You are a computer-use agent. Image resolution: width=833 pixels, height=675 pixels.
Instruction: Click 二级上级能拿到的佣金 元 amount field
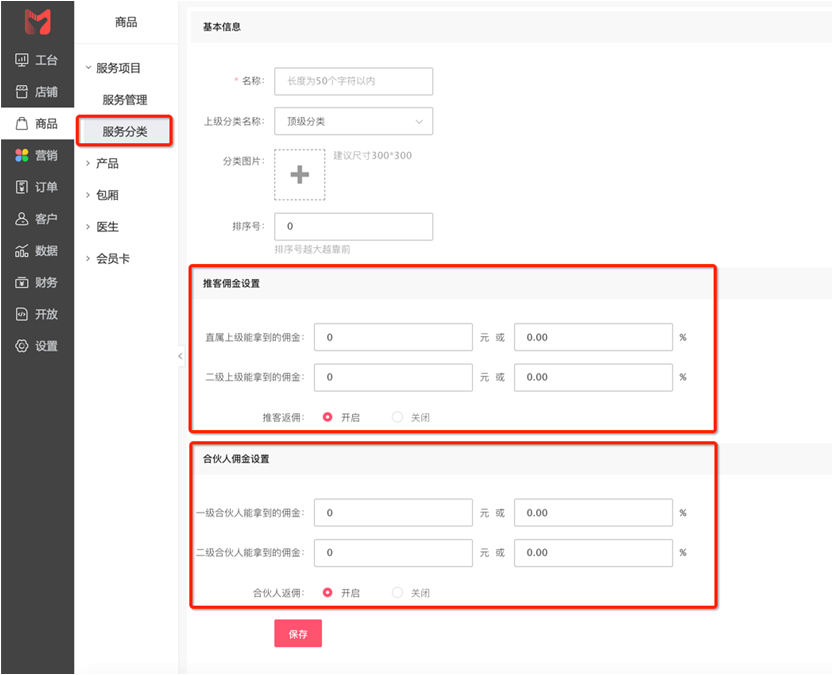tap(393, 378)
